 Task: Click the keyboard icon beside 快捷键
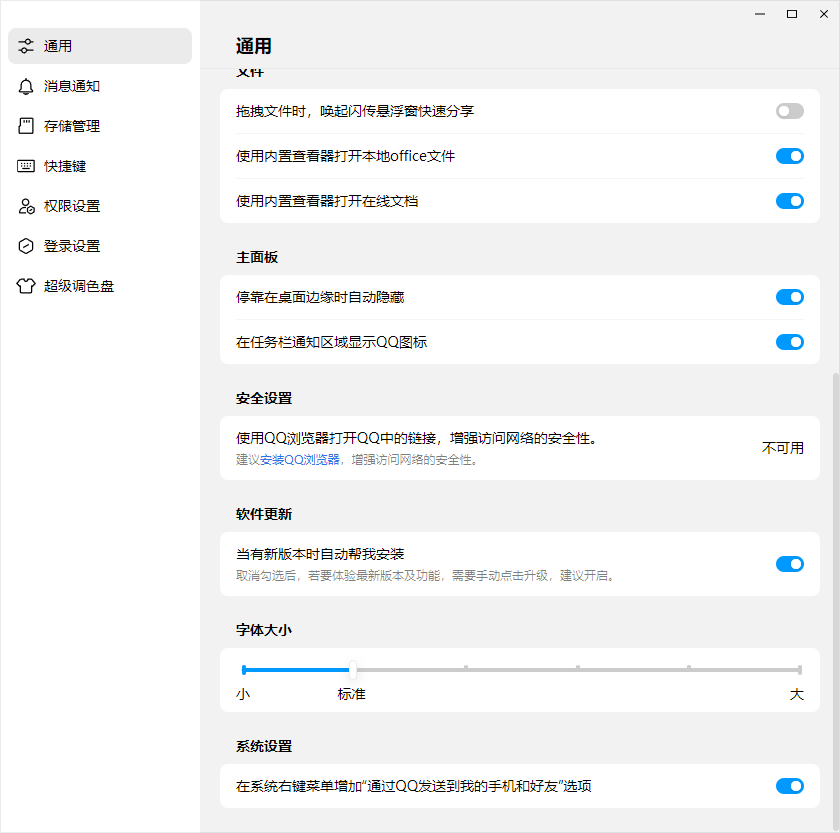pos(26,166)
